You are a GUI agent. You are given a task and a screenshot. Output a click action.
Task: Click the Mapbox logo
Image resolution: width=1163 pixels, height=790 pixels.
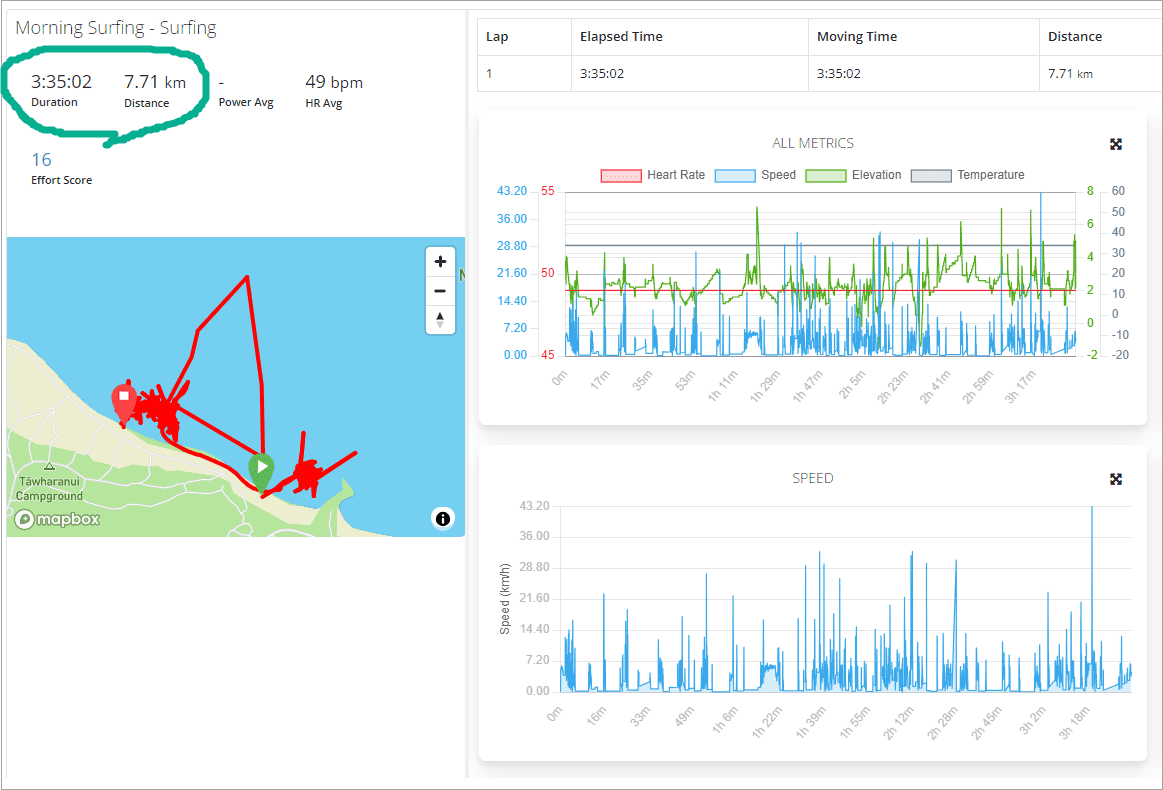point(58,519)
